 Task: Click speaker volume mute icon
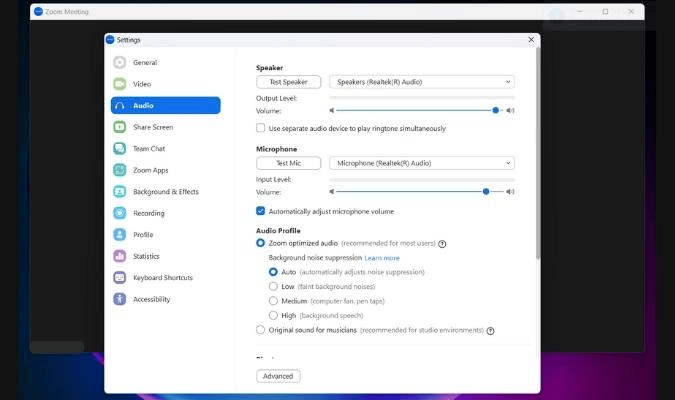pos(331,111)
